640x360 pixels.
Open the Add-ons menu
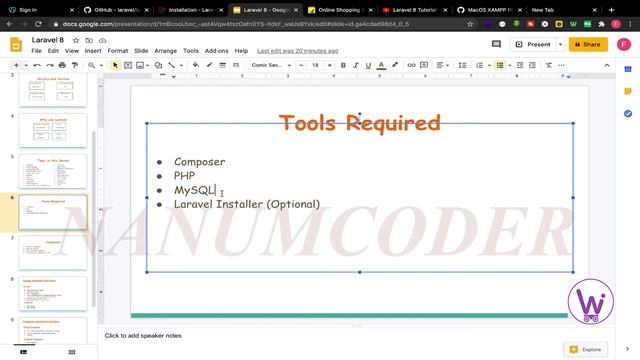click(x=216, y=51)
